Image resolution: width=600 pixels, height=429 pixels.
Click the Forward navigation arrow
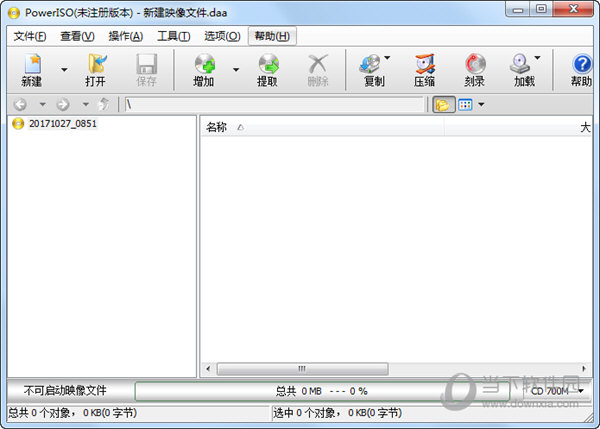point(63,104)
